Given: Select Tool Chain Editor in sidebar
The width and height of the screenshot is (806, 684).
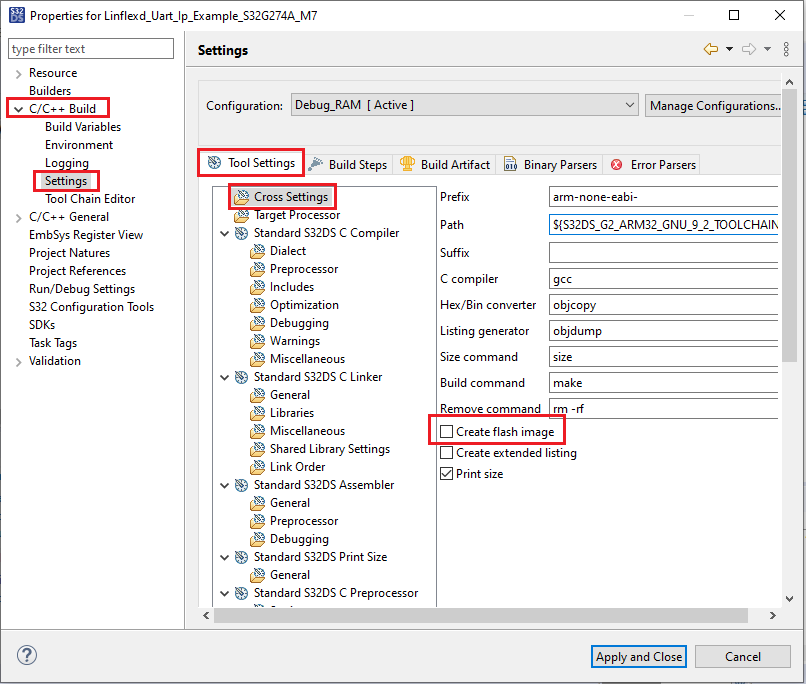Looking at the screenshot, I should coord(90,199).
